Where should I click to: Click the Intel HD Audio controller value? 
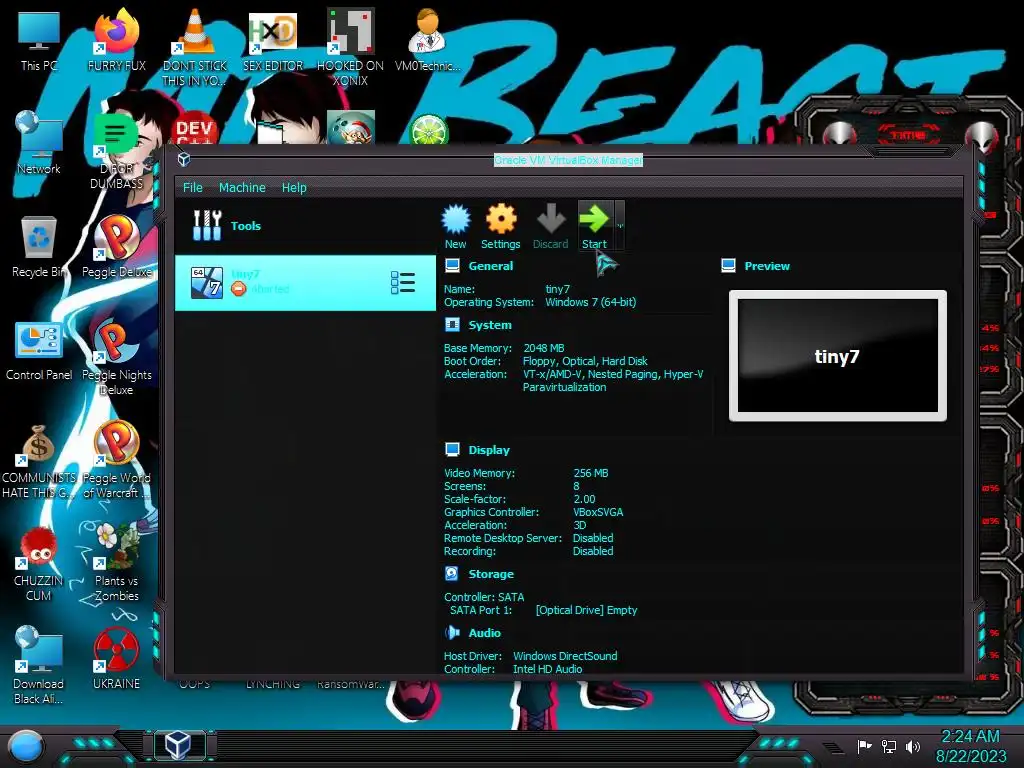pyautogui.click(x=547, y=669)
